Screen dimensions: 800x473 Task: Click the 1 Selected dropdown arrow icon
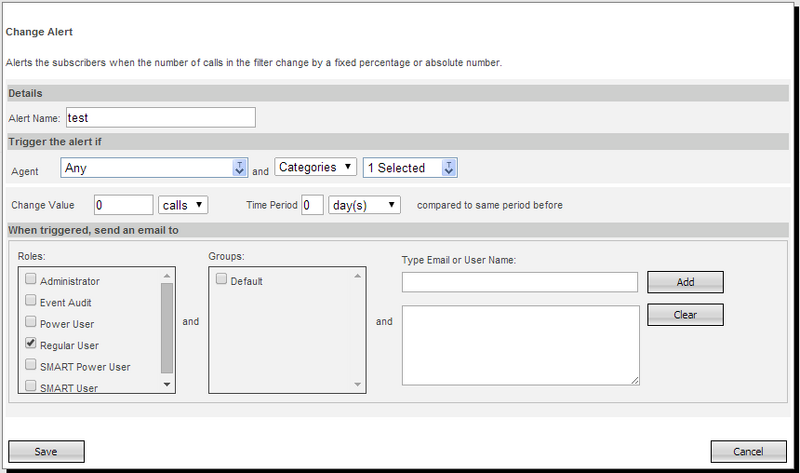[449, 168]
